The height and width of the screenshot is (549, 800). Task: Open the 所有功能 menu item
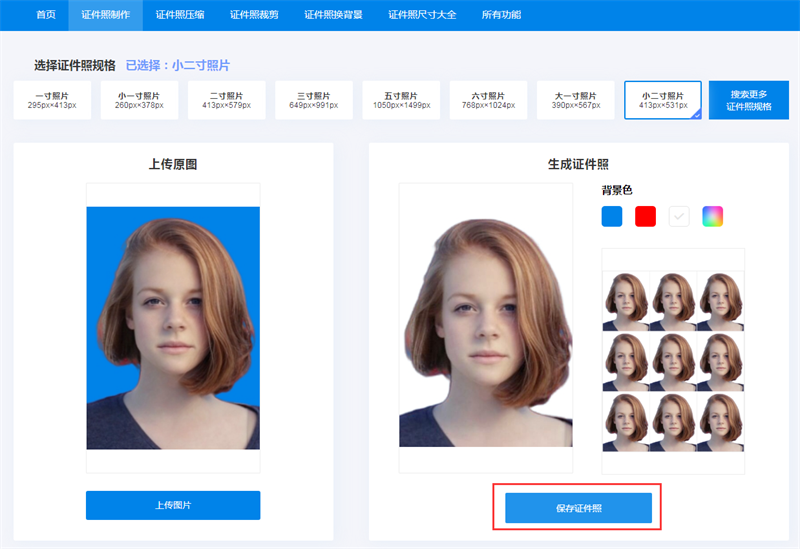(x=501, y=15)
